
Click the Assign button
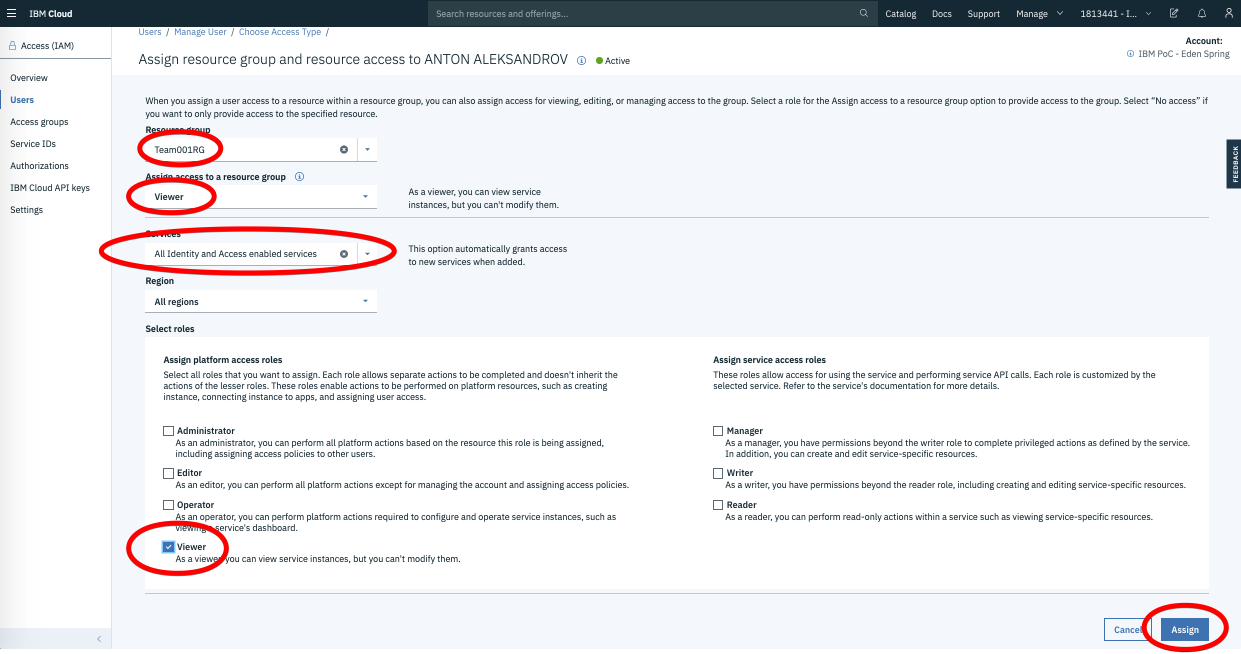pos(1185,630)
